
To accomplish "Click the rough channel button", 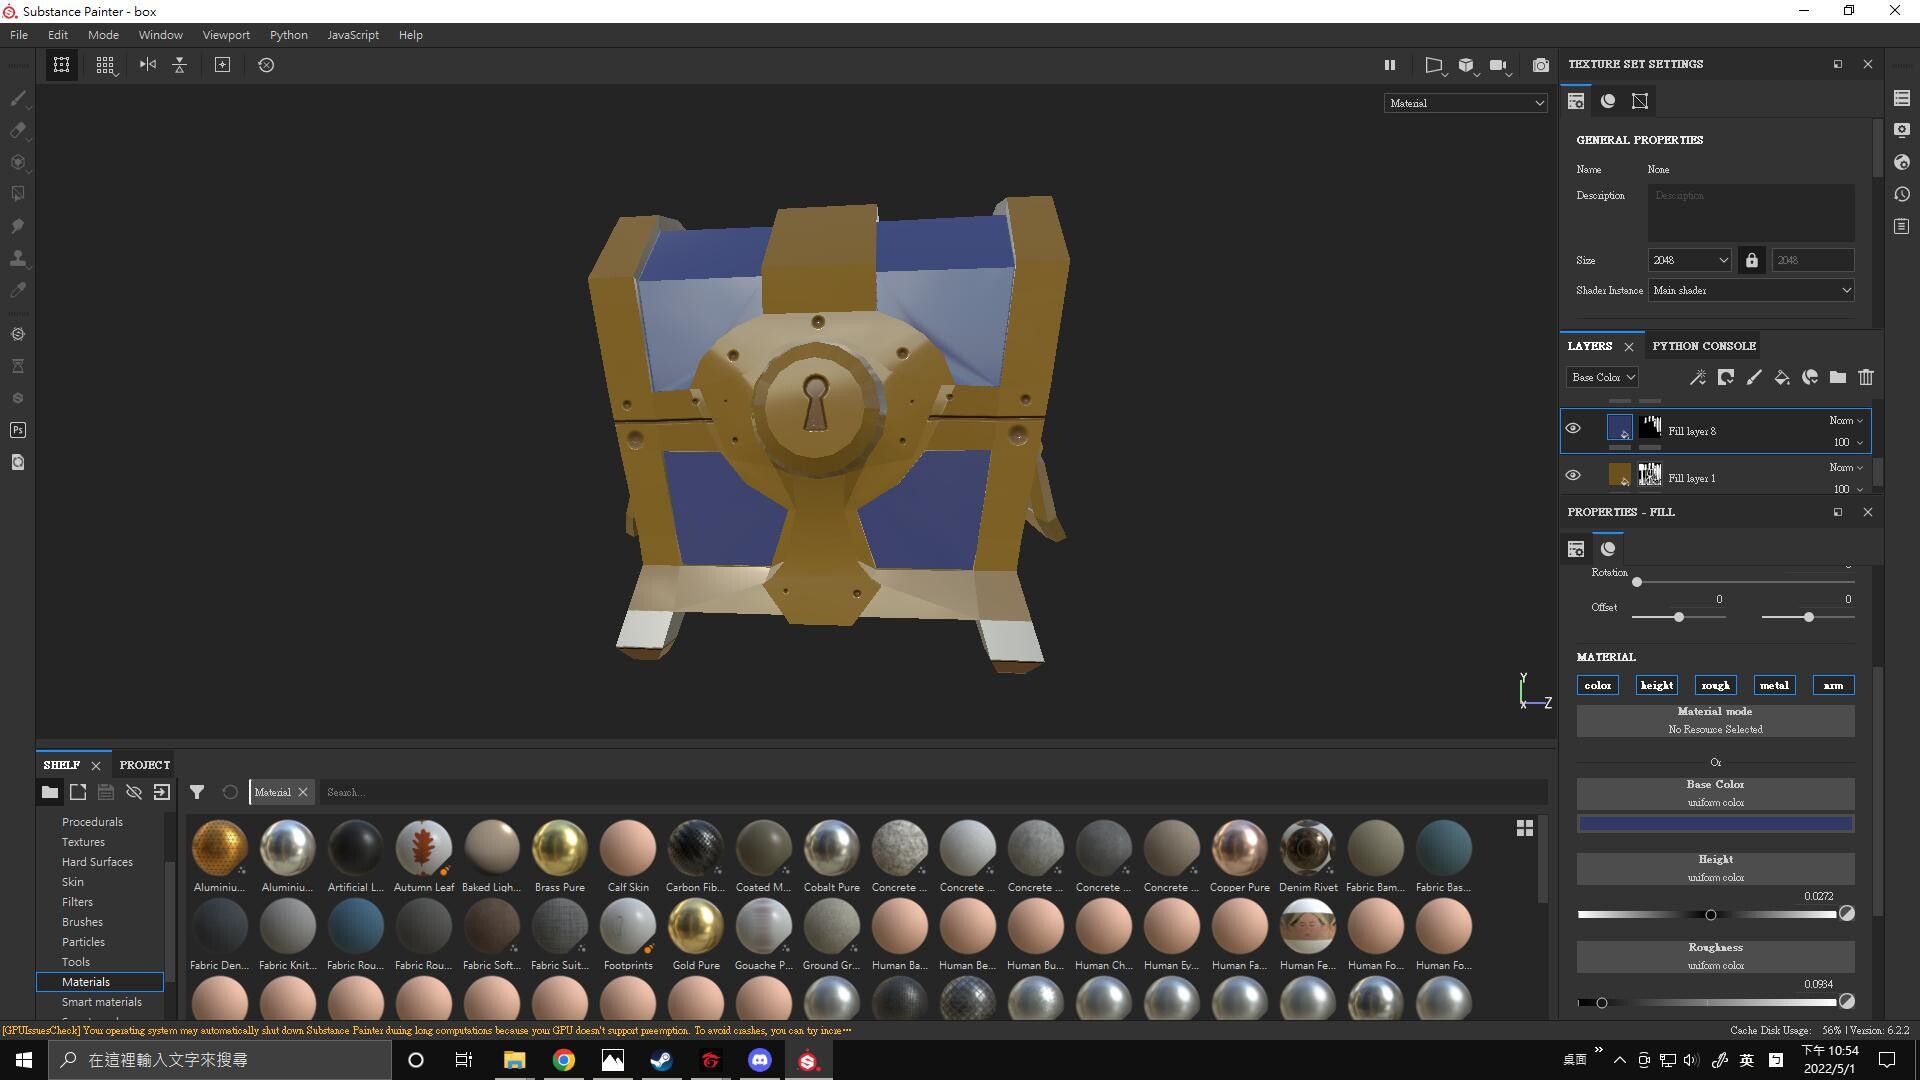I will coord(1715,685).
